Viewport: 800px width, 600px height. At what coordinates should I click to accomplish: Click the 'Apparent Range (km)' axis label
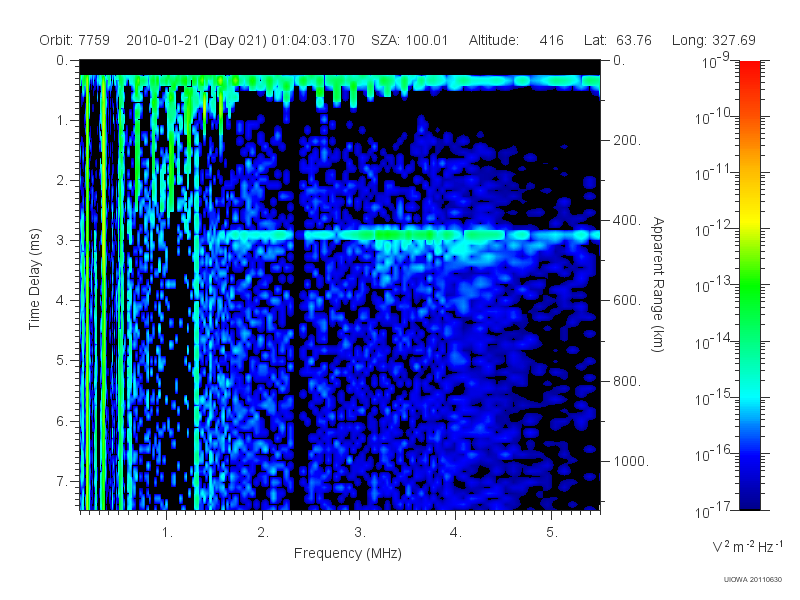[x=658, y=284]
